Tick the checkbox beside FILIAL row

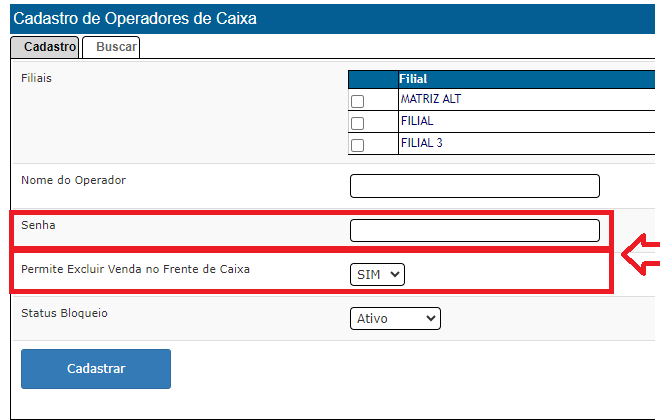tap(357, 123)
